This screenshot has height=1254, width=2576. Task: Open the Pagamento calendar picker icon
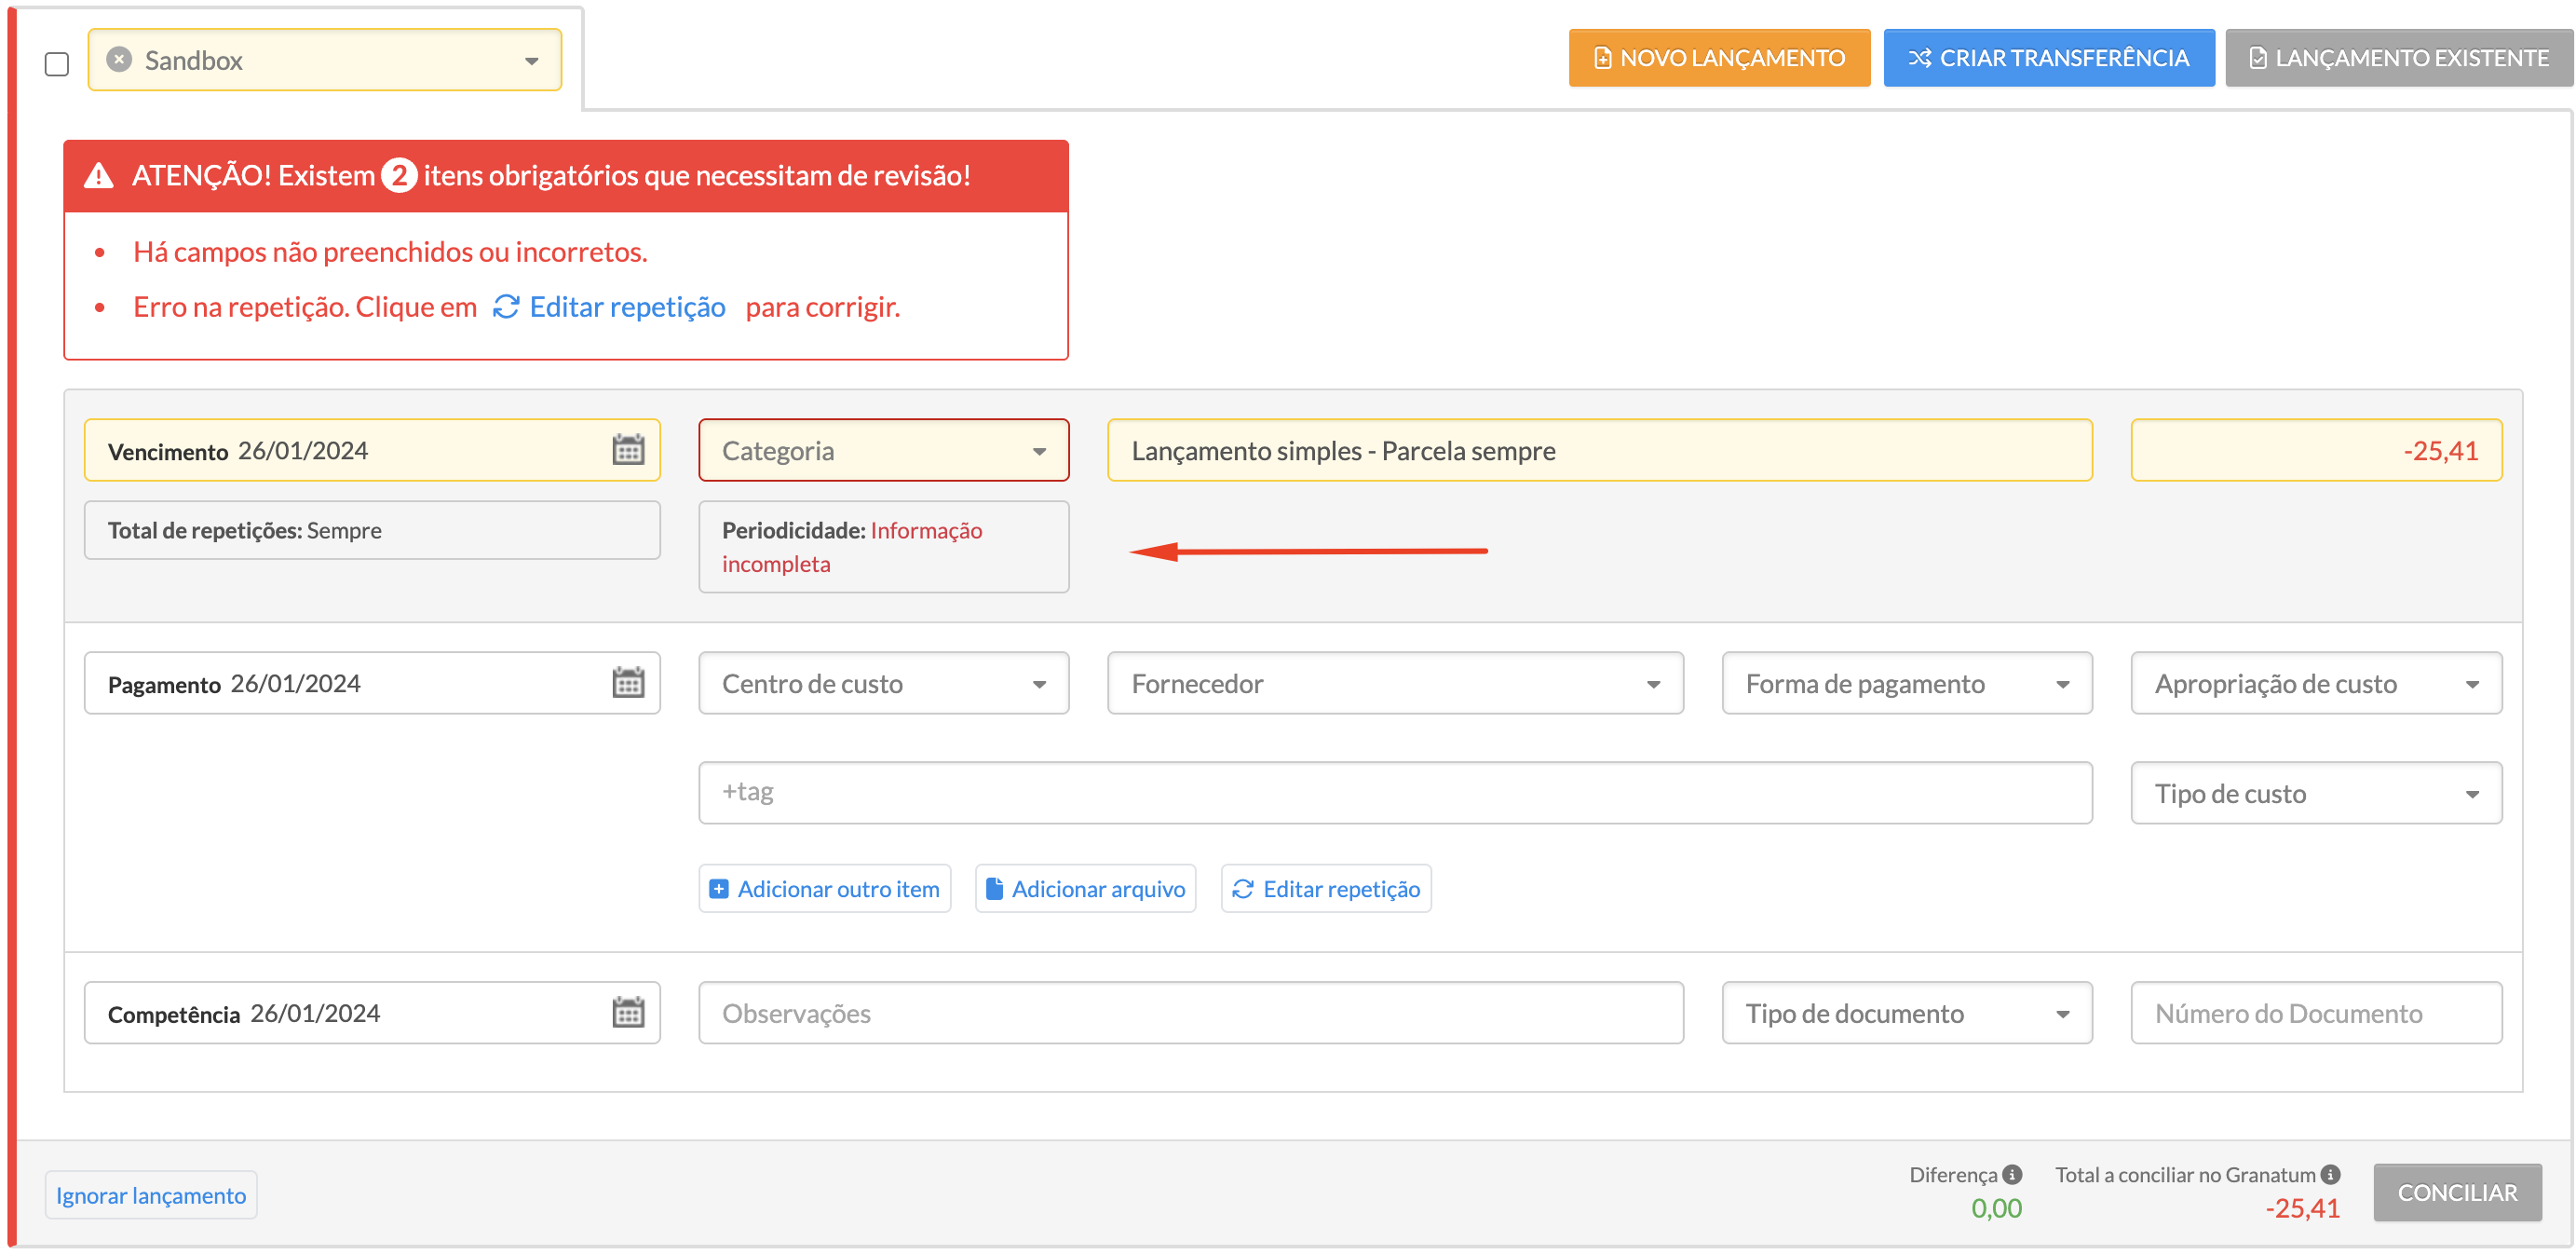click(x=628, y=684)
